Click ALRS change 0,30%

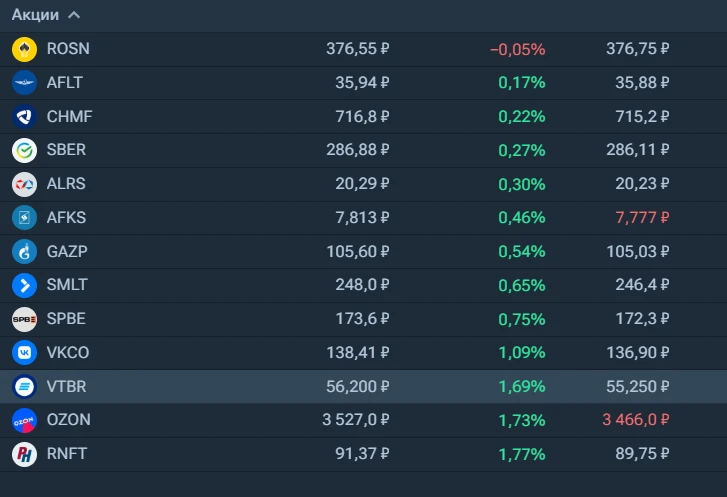coord(522,184)
